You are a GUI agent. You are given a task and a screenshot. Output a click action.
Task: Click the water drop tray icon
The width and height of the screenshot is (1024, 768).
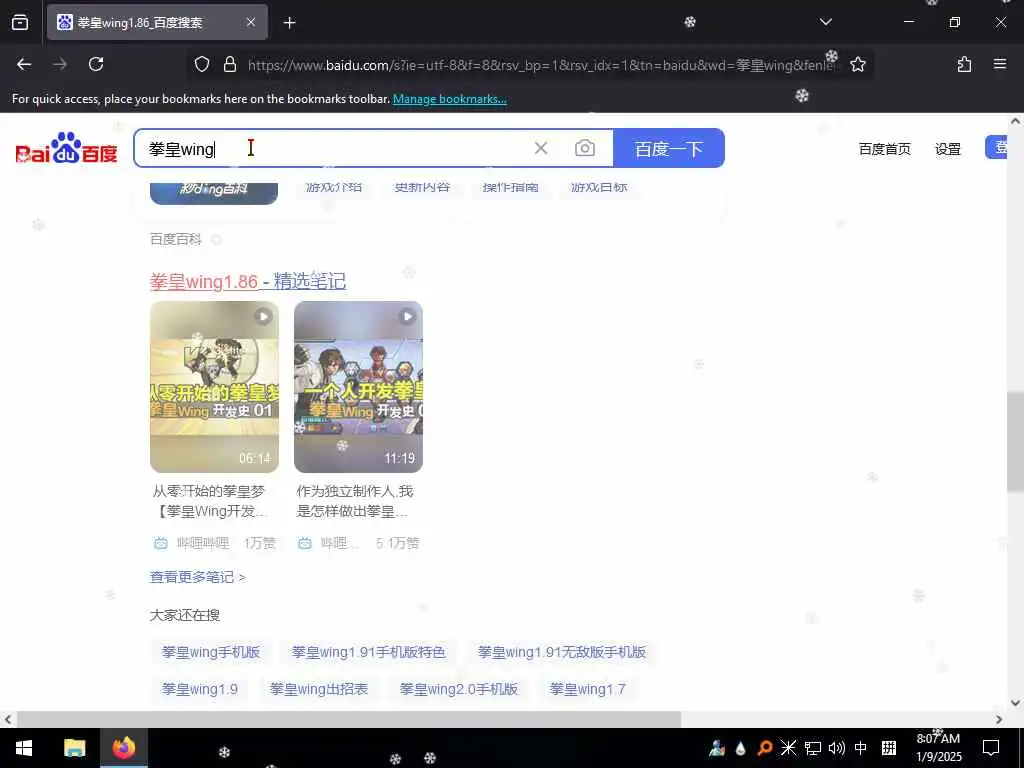coord(740,748)
